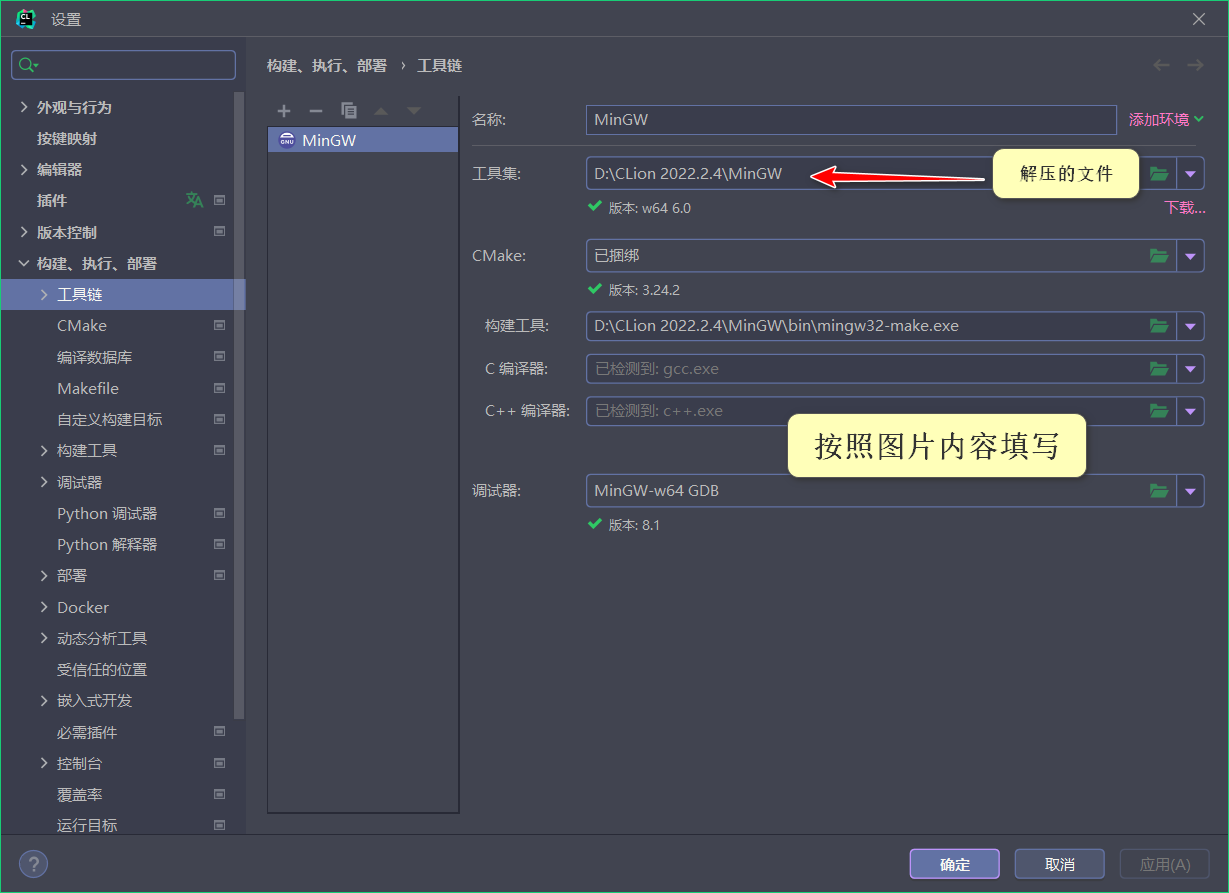Copy the selected toolchain

pyautogui.click(x=349, y=111)
